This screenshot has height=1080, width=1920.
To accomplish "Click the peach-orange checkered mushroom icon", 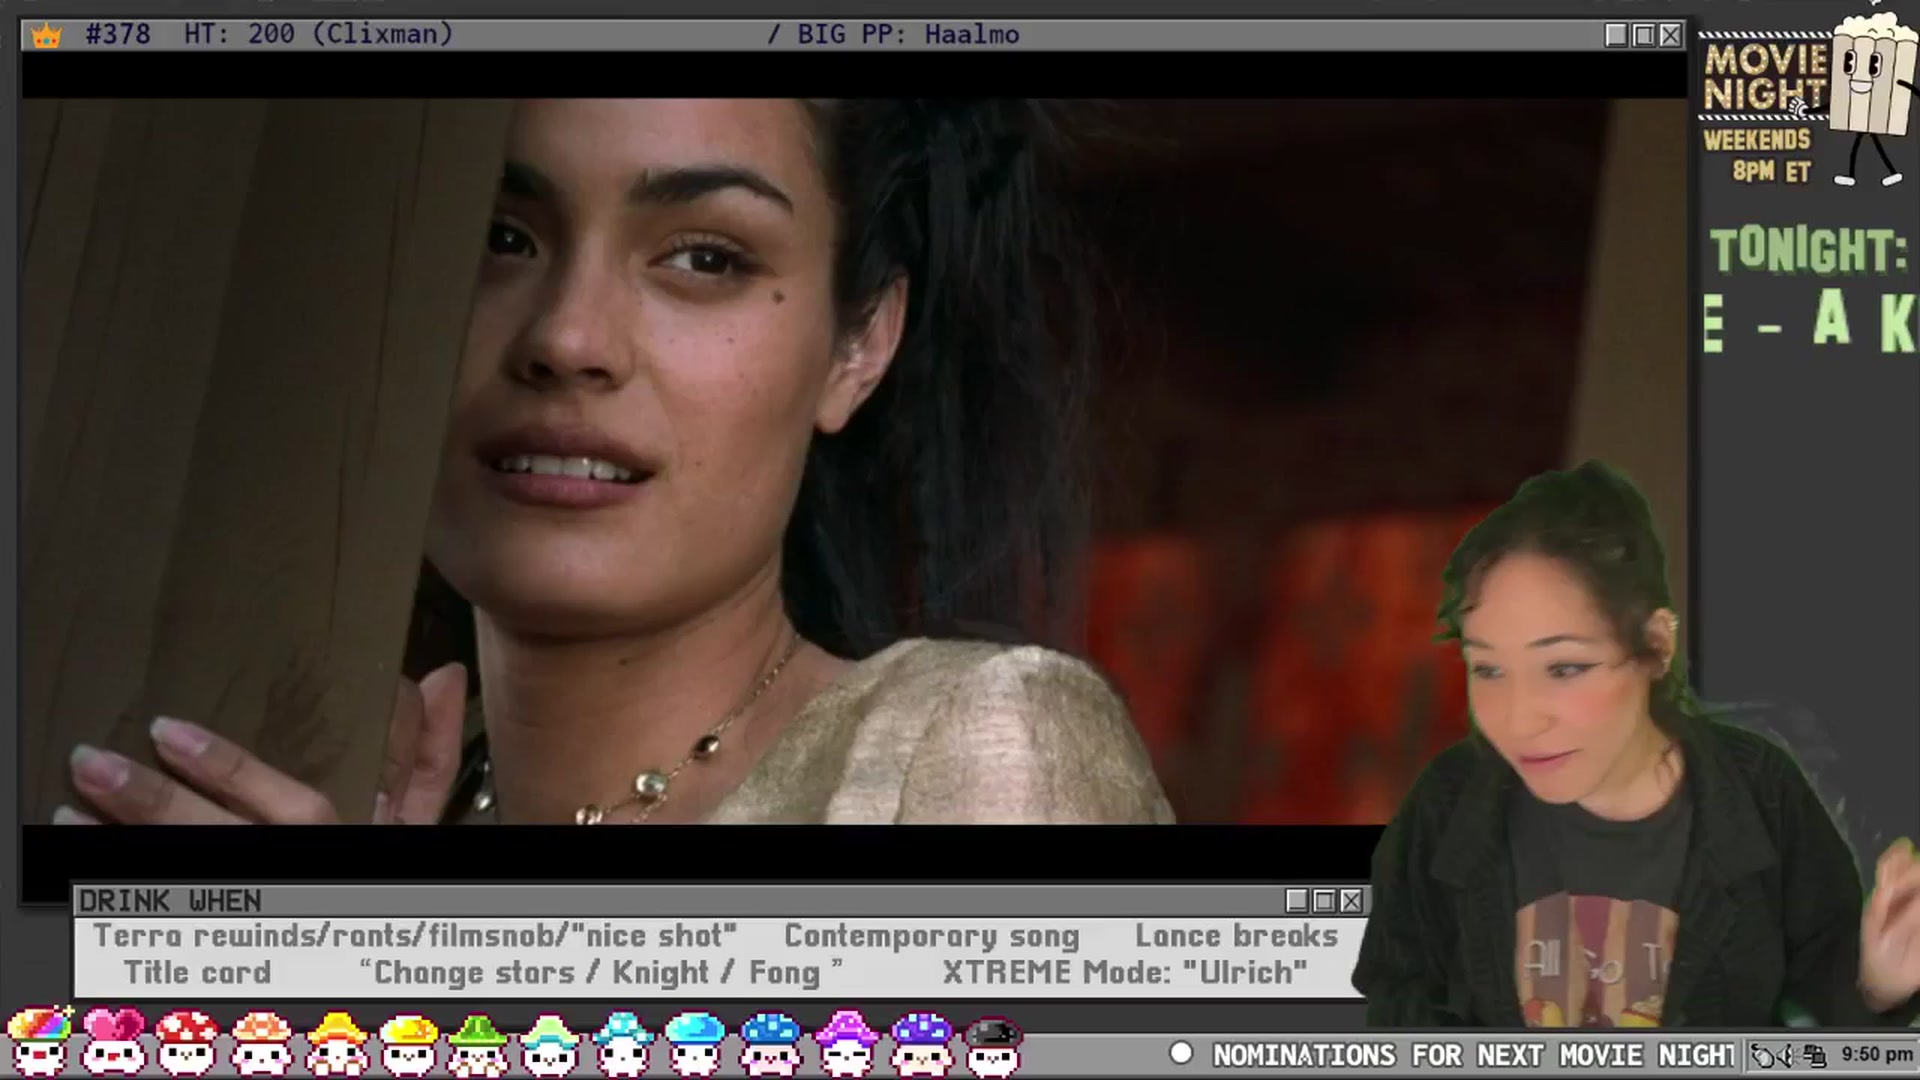I will [261, 1043].
